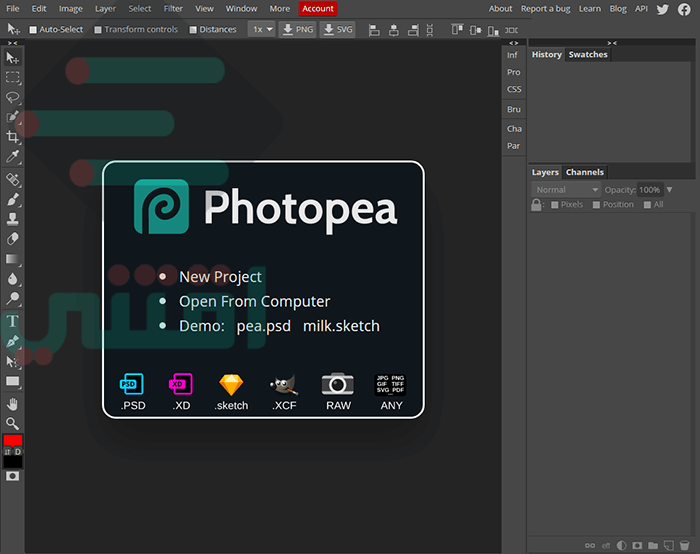The height and width of the screenshot is (554, 700).
Task: Export as SVG button
Action: pyautogui.click(x=338, y=29)
